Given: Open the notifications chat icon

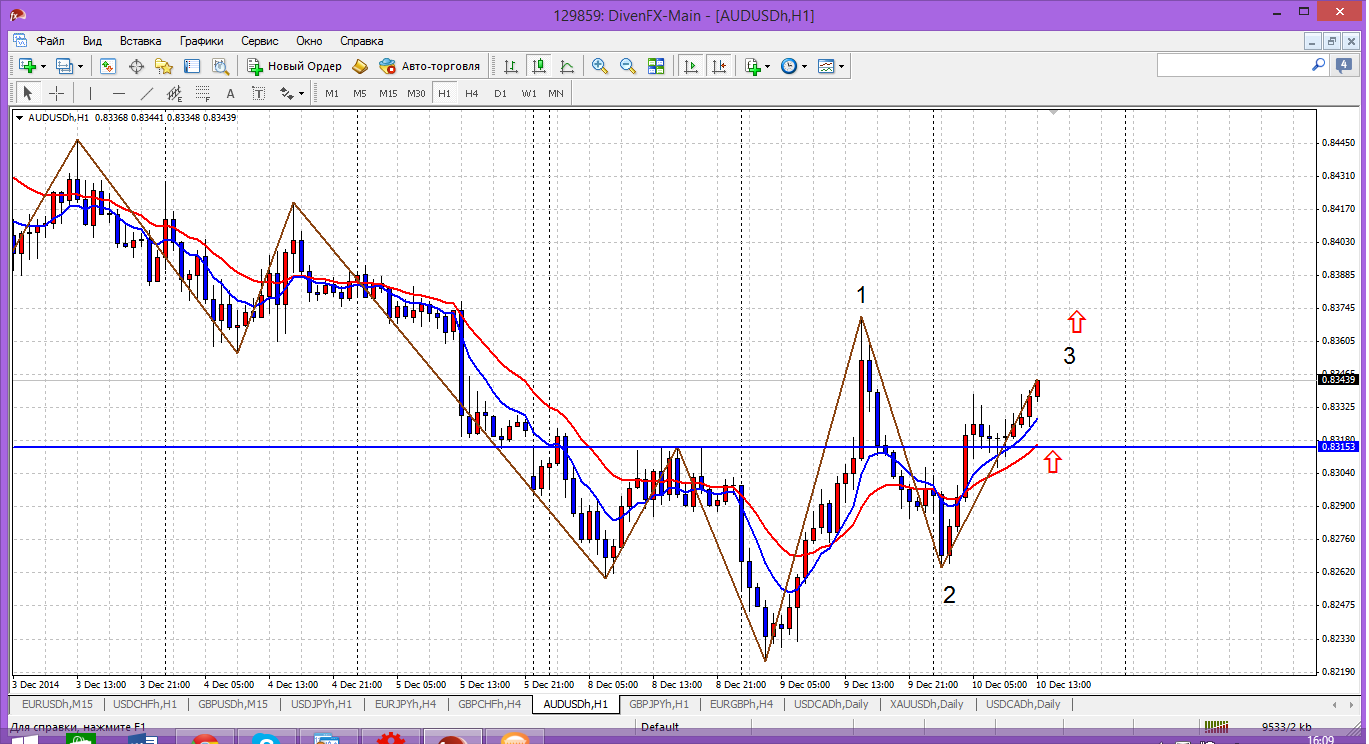Looking at the screenshot, I should pyautogui.click(x=1345, y=65).
